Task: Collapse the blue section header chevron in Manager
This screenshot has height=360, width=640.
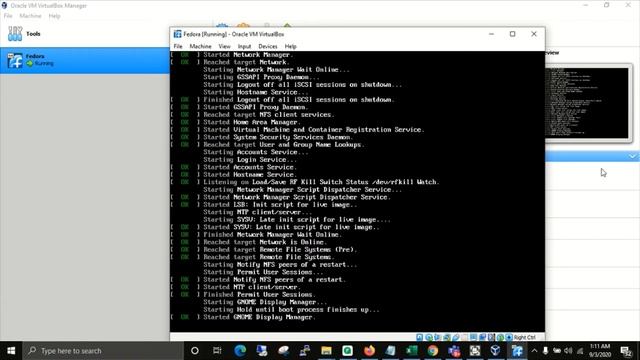Action: point(632,156)
